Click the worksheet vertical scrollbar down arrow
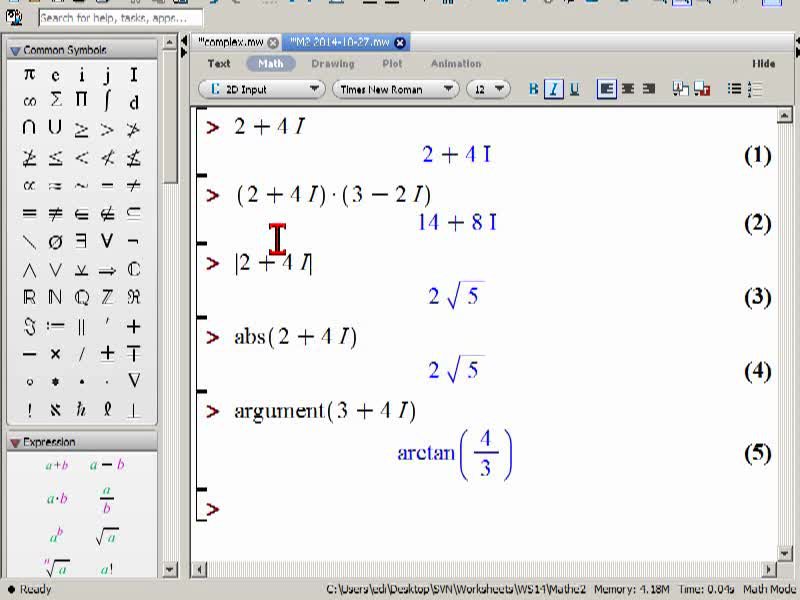 tap(784, 553)
